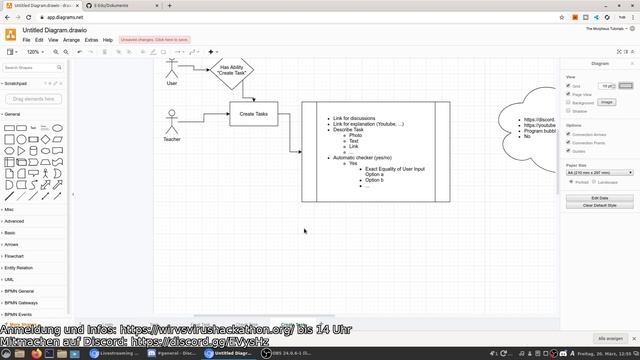Click unsaved changes save notice

pyautogui.click(x=154, y=40)
